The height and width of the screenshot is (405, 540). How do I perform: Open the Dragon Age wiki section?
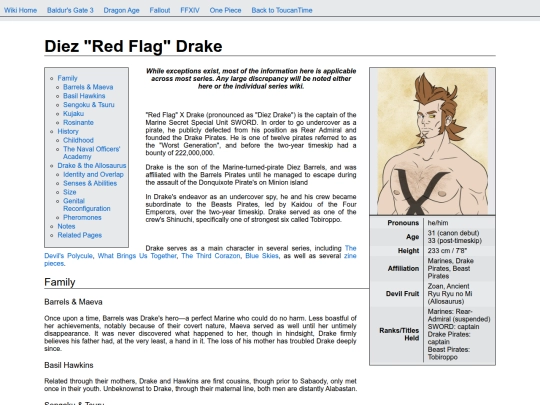(x=122, y=10)
